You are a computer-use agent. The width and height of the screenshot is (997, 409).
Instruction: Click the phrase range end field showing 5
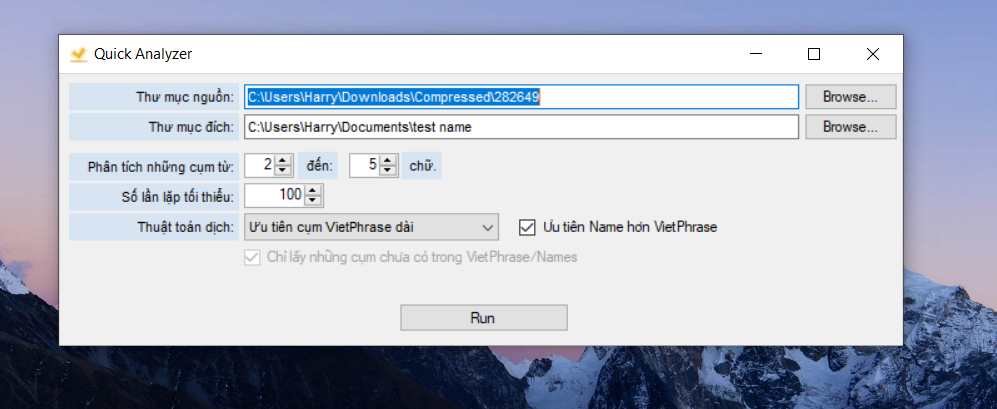(x=364, y=165)
